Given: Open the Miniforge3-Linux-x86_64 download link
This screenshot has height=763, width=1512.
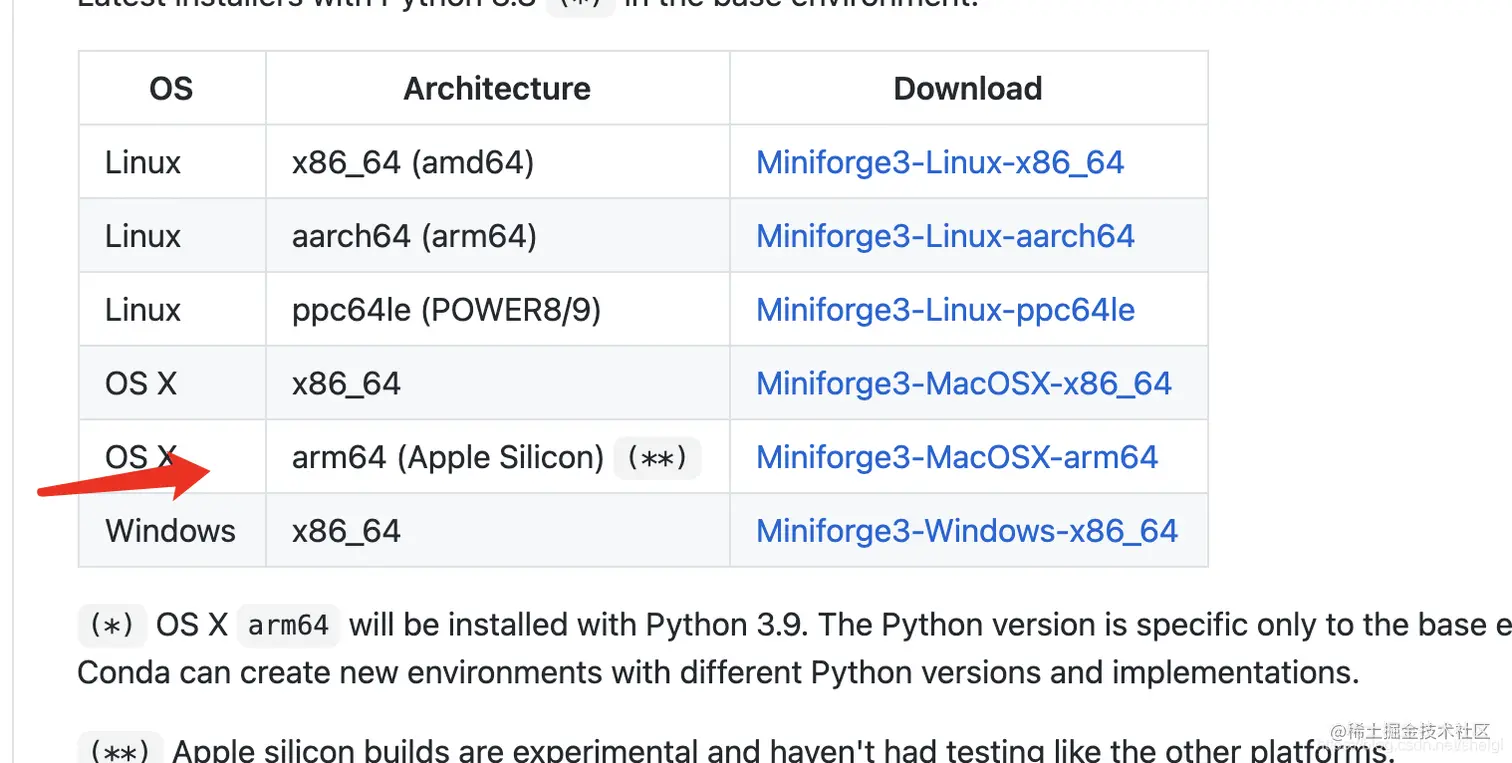Looking at the screenshot, I should 940,162.
